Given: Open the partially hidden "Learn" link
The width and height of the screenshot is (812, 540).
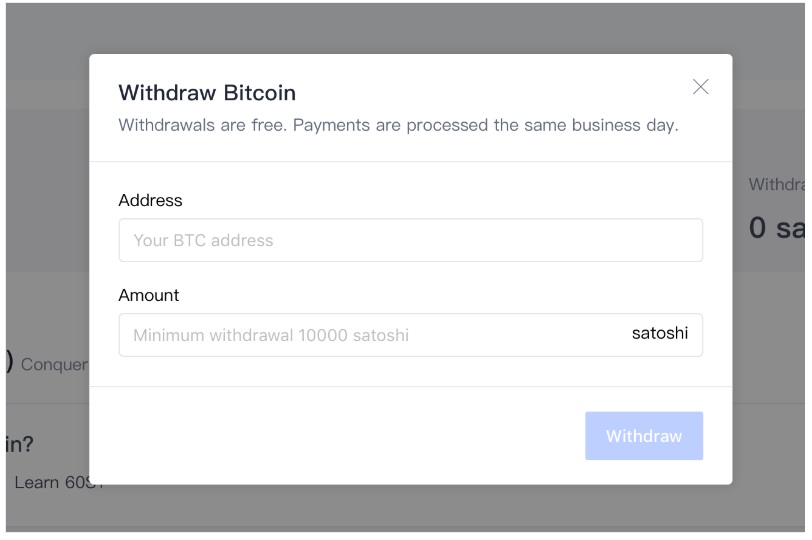Looking at the screenshot, I should pyautogui.click(x=50, y=483).
